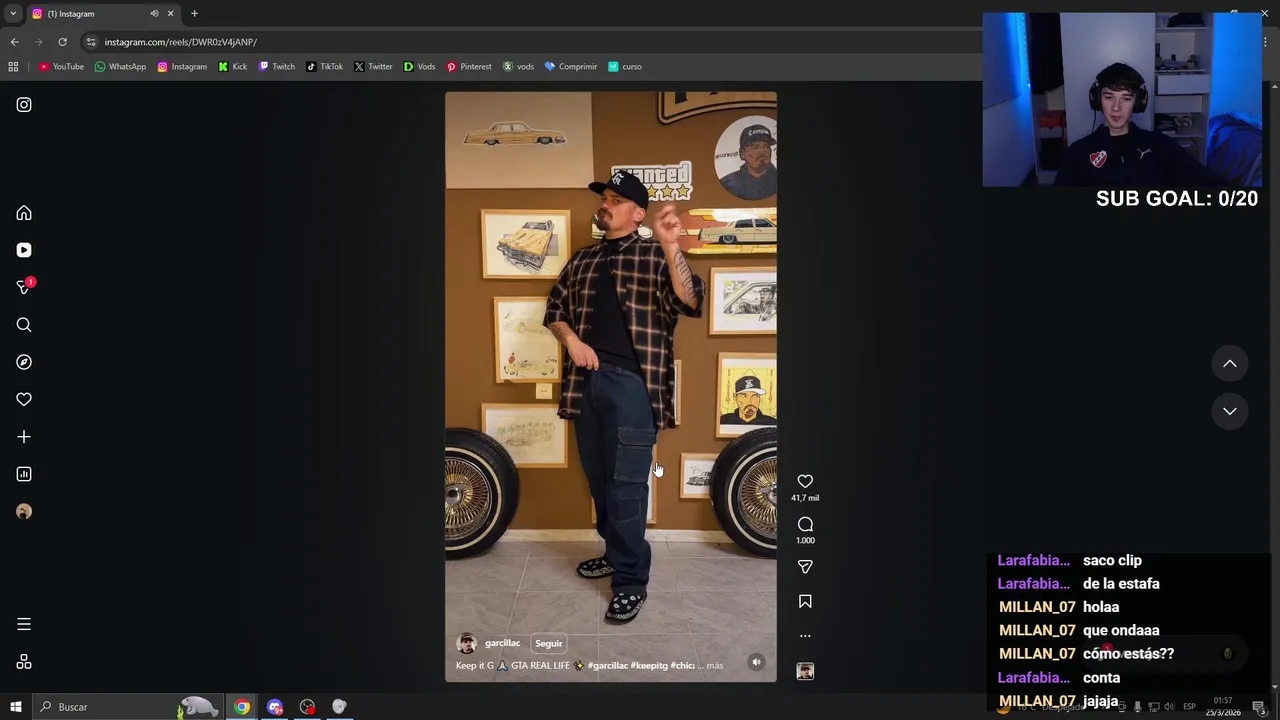This screenshot has height=720, width=1280.
Task: Open the YouTube bookmark
Action: coord(61,67)
